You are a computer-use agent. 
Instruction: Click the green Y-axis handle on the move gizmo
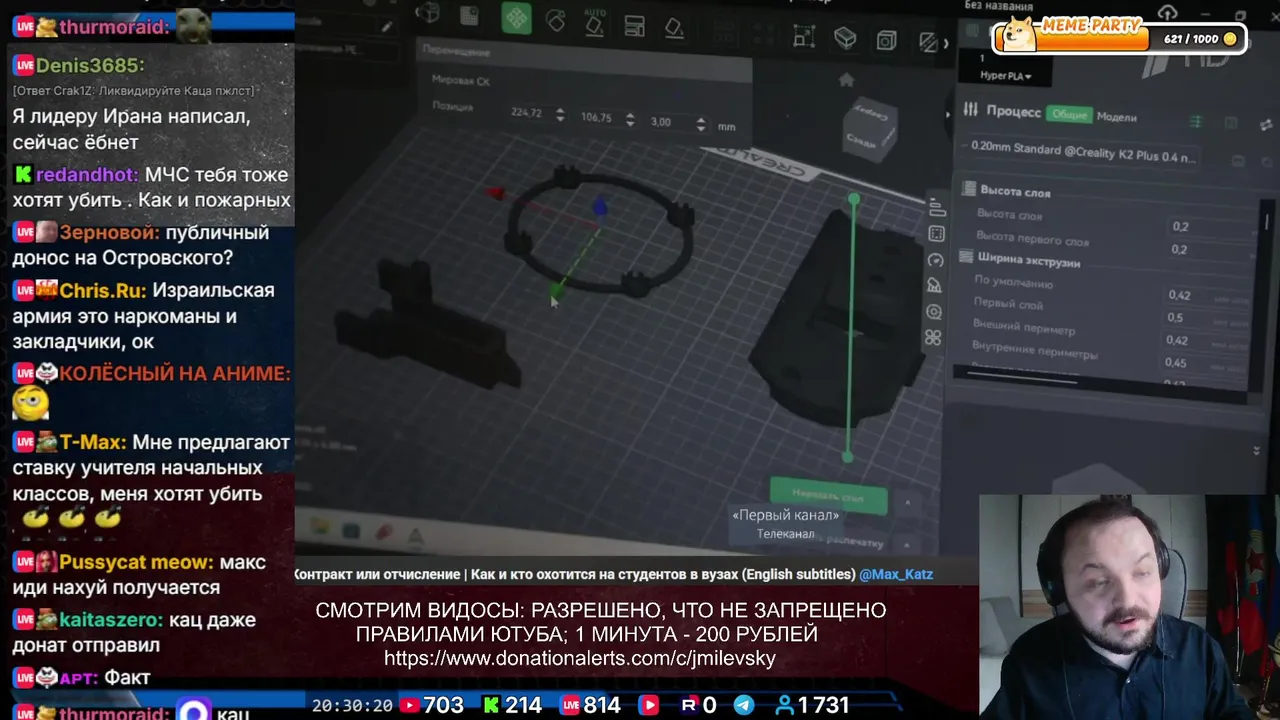coord(556,291)
